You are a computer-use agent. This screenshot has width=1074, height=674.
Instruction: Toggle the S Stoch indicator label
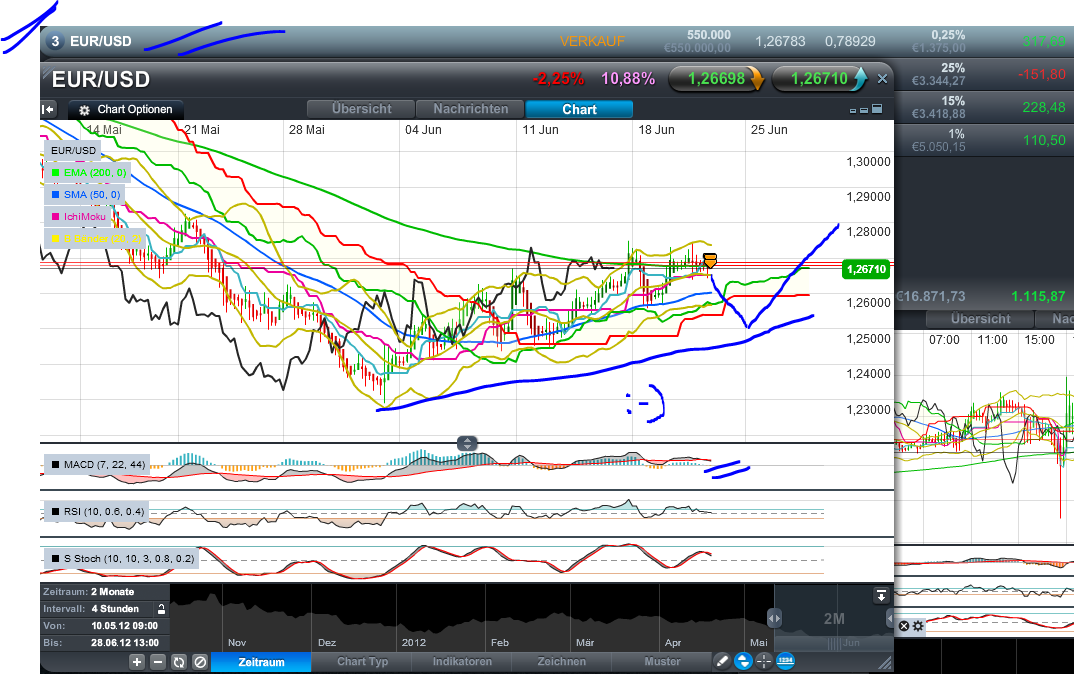pos(121,559)
